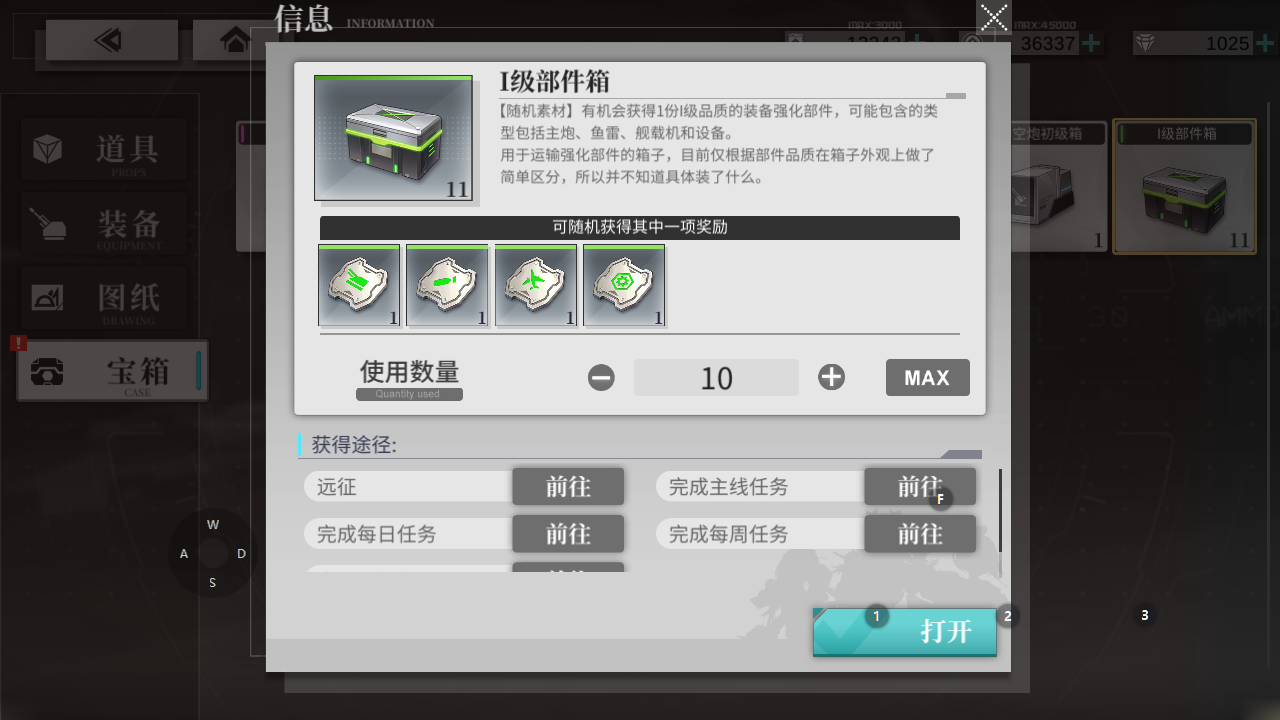The width and height of the screenshot is (1280, 720).
Task: Select the main gun part reward icon
Action: [x=359, y=285]
